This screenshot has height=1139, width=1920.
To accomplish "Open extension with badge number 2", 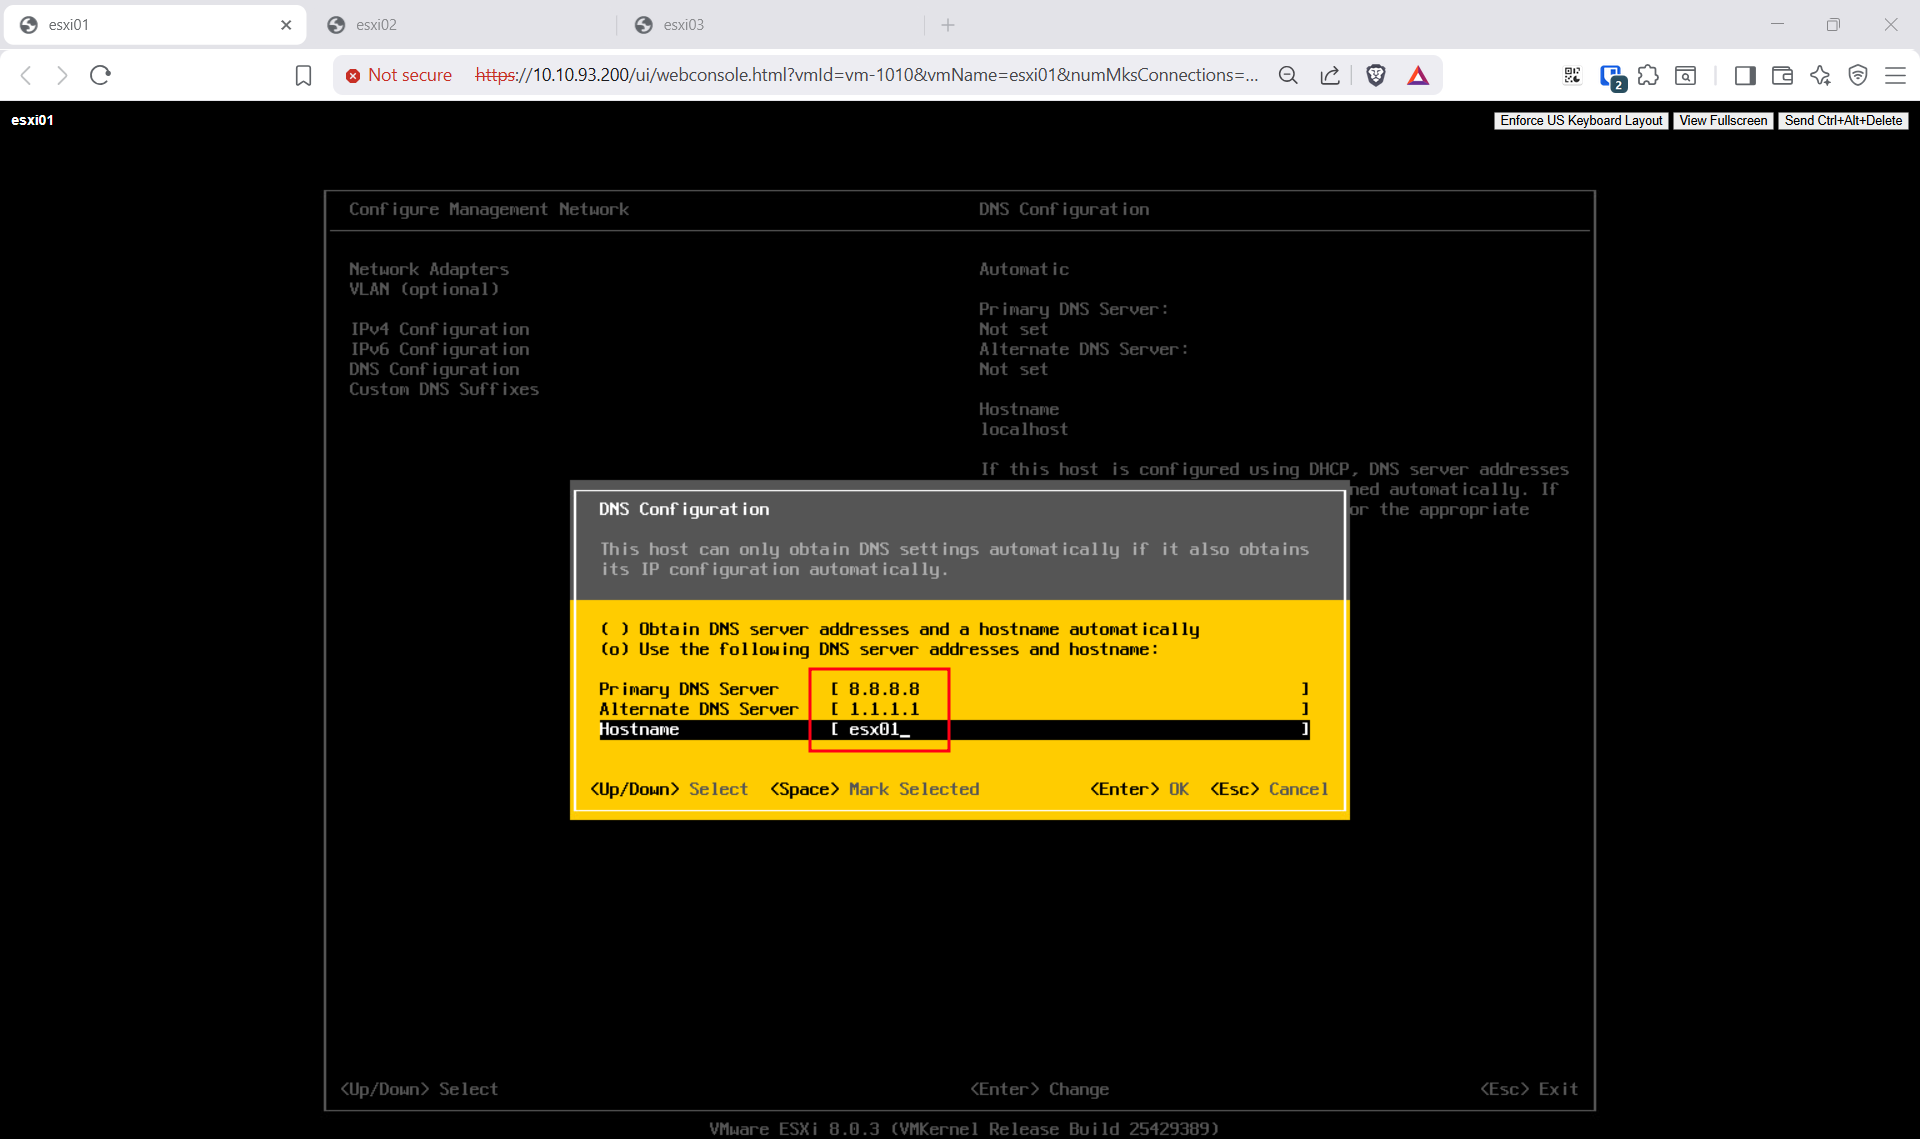I will coord(1611,76).
